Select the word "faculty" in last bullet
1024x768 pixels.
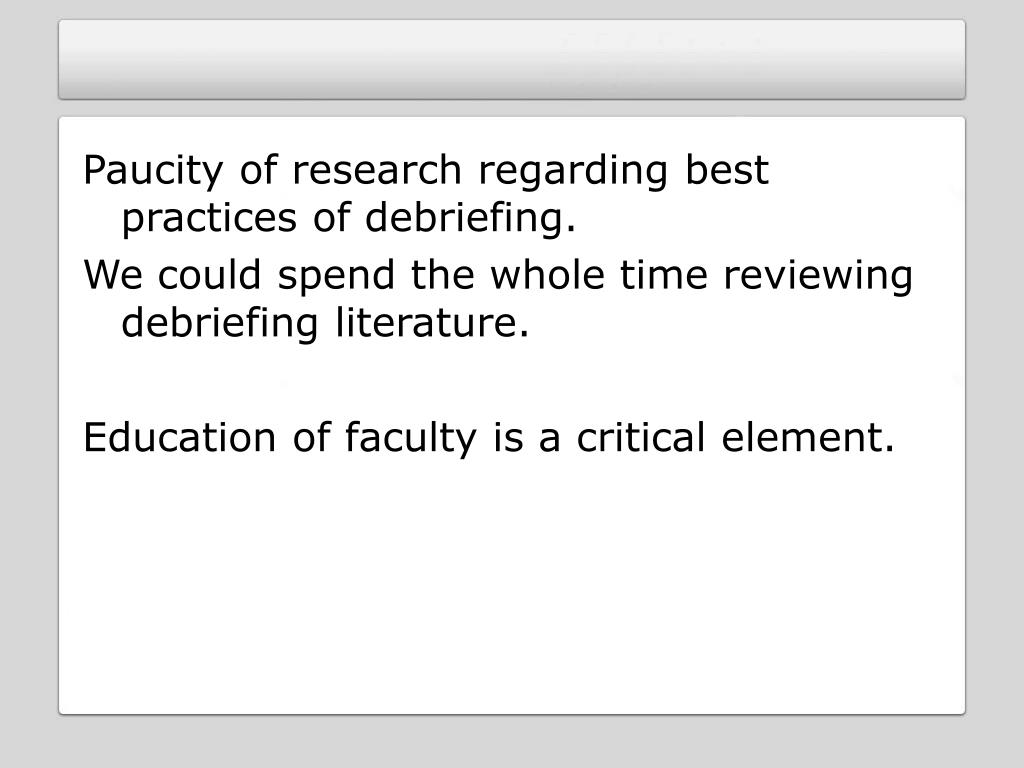pyautogui.click(x=410, y=438)
